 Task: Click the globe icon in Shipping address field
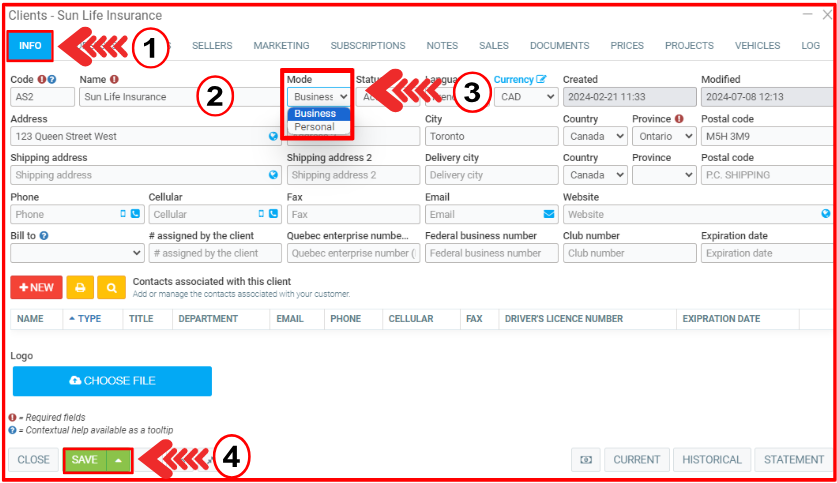click(273, 175)
